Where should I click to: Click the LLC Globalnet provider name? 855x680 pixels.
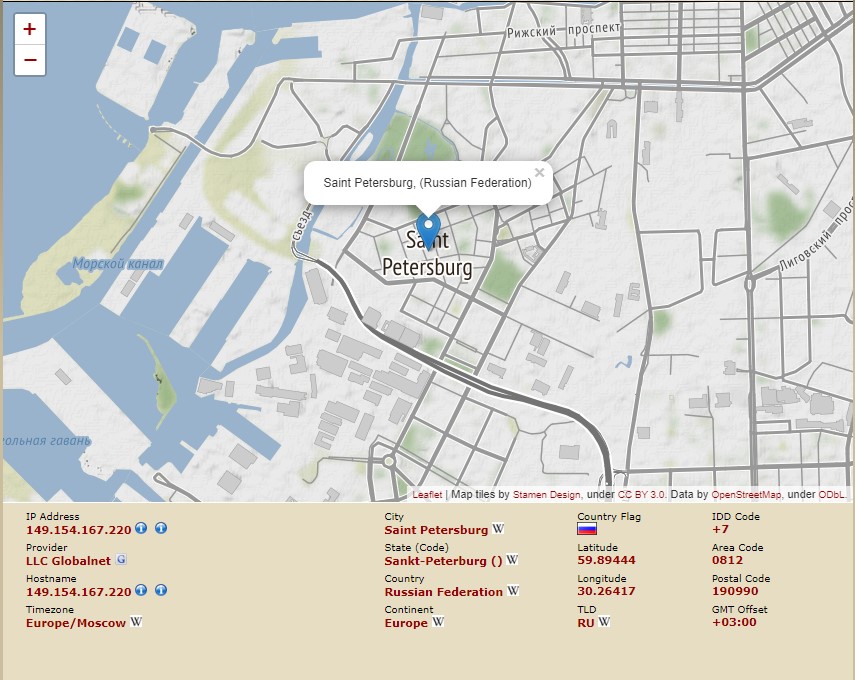click(x=68, y=561)
